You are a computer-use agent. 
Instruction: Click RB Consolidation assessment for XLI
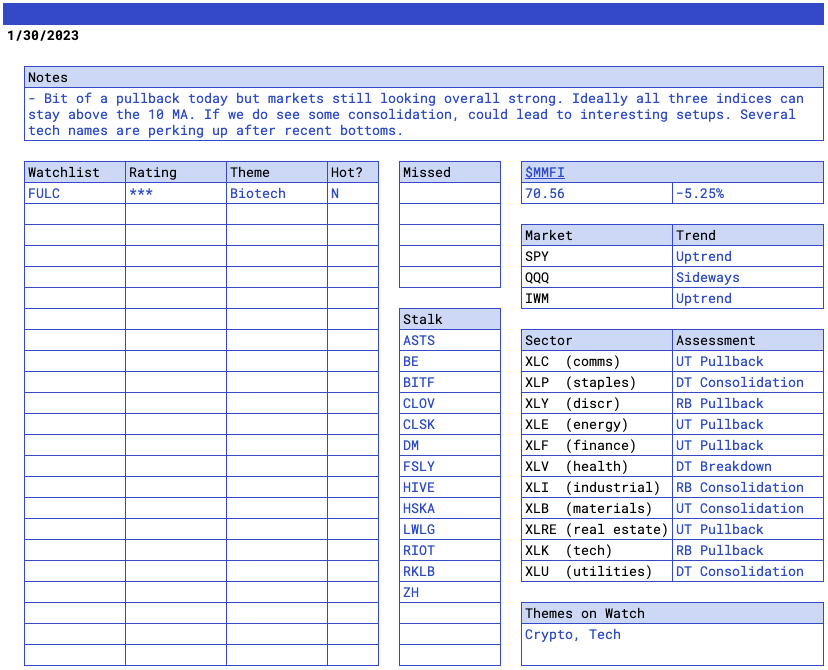[748, 487]
